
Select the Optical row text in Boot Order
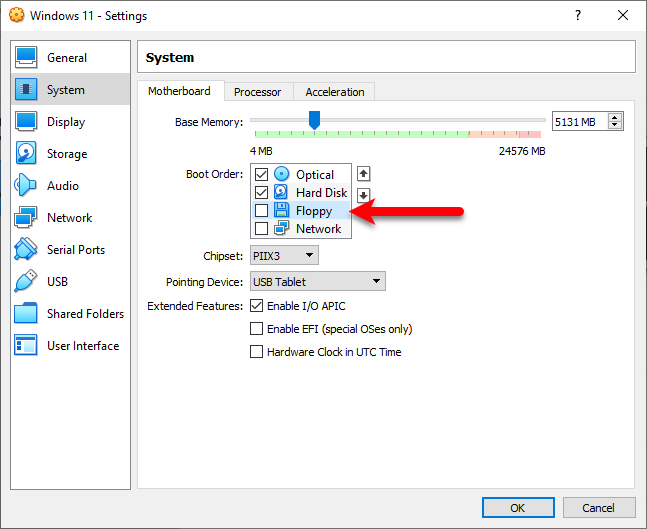315,175
